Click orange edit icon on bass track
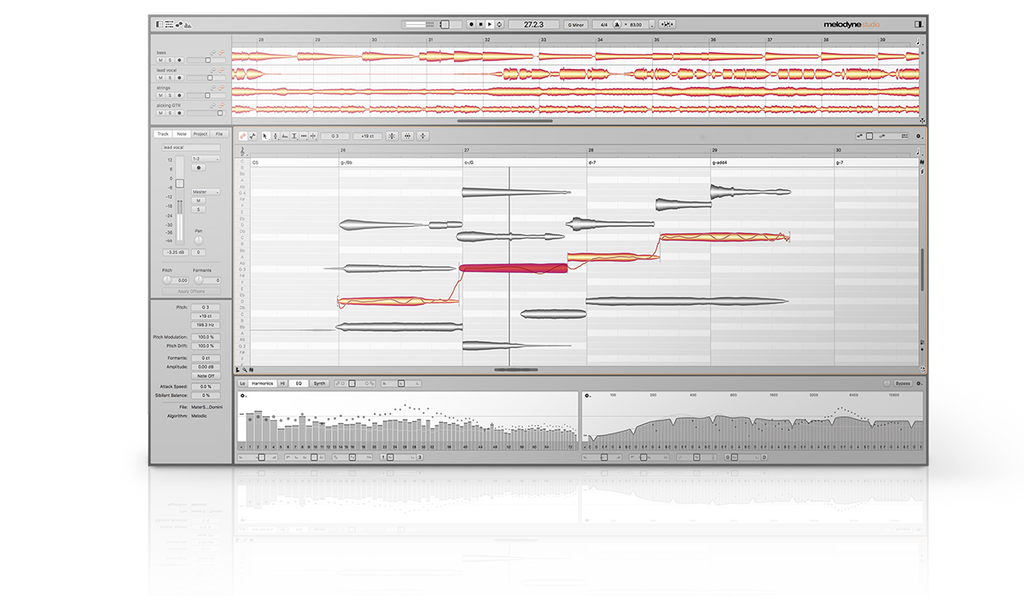Image resolution: width=1024 pixels, height=597 pixels. pyautogui.click(x=221, y=53)
